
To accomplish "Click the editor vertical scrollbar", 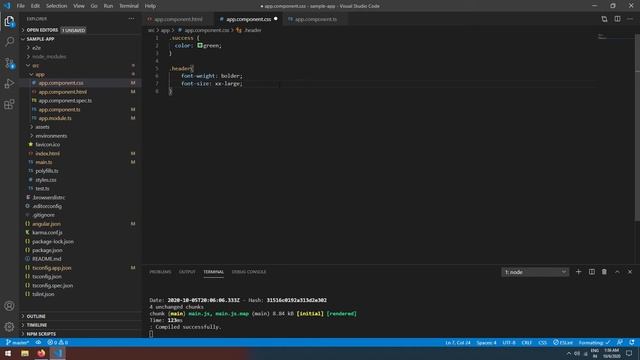I will (638, 129).
